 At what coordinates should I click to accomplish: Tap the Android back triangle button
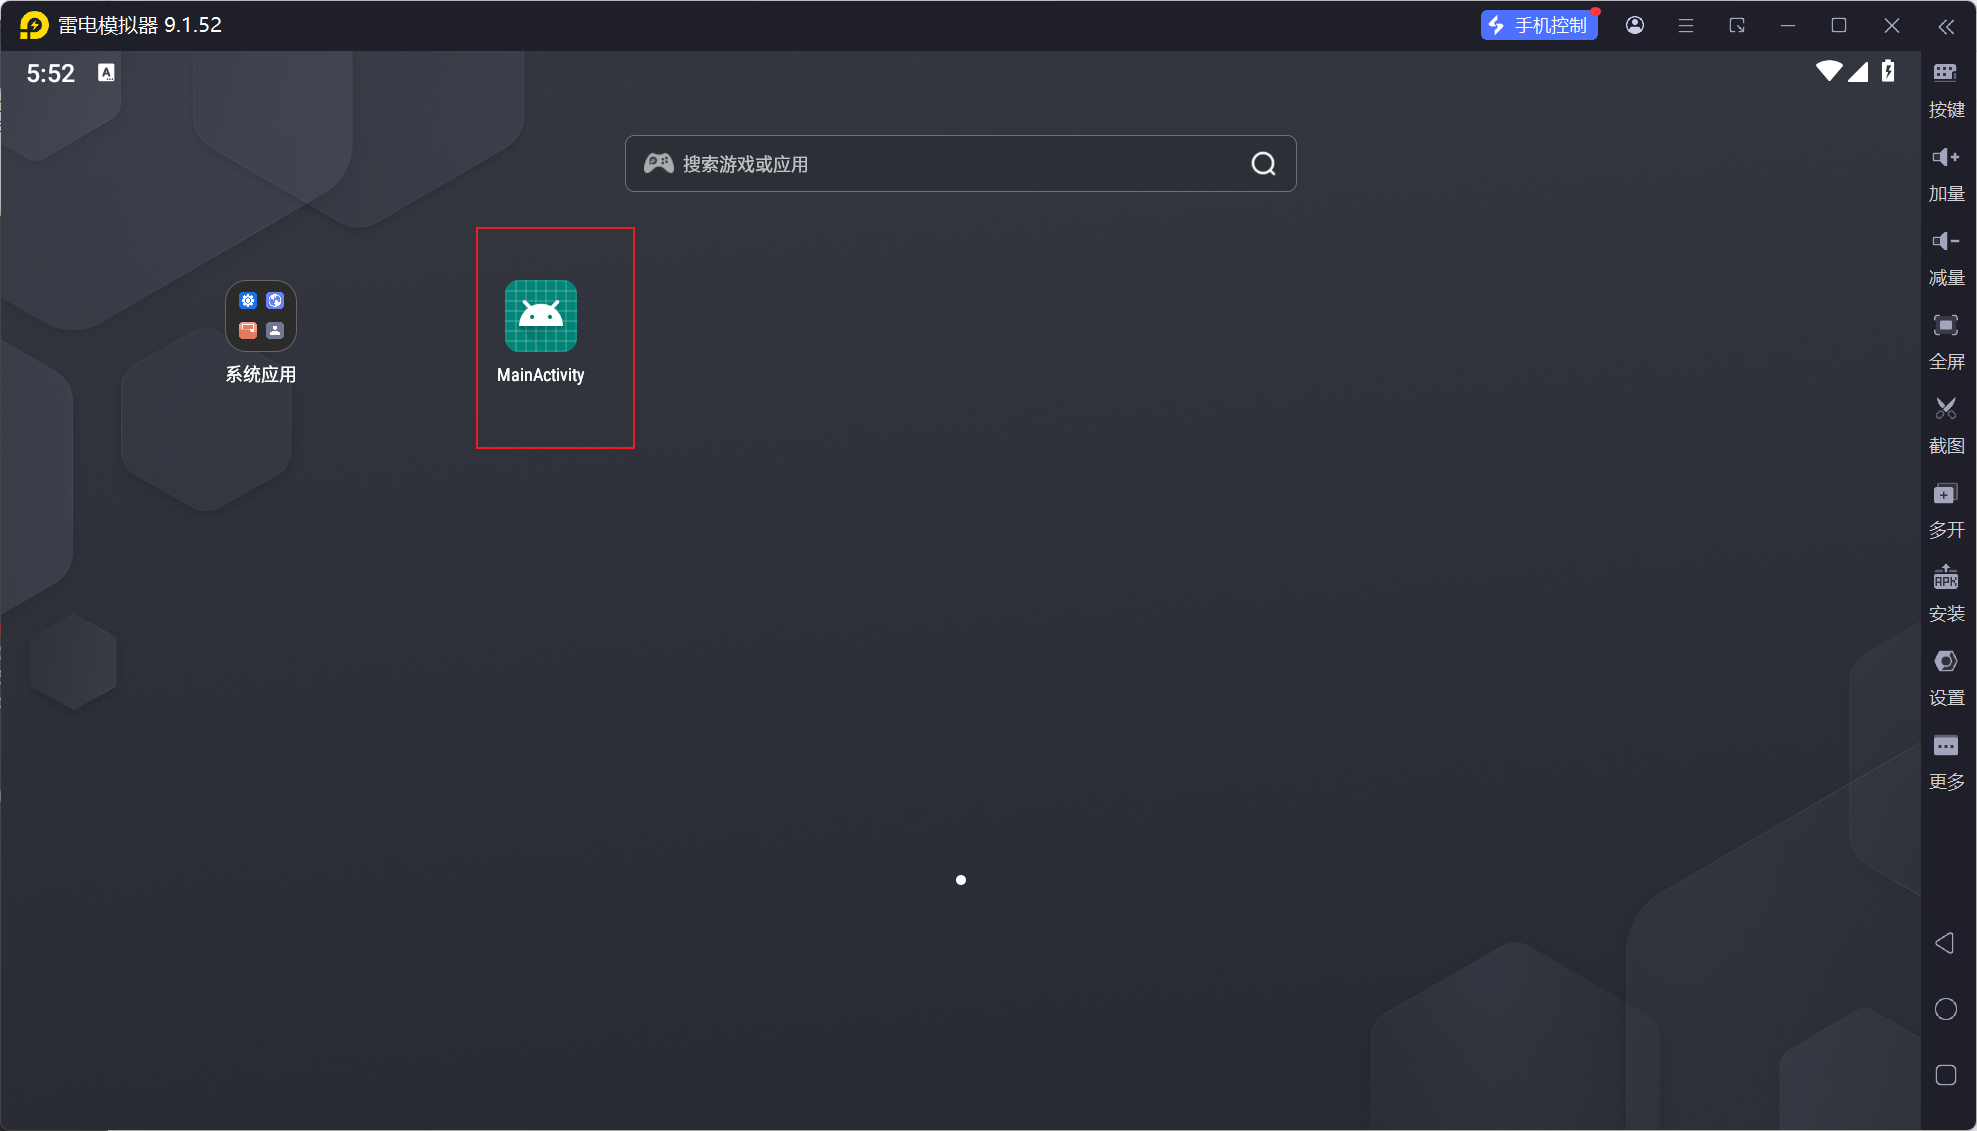pyautogui.click(x=1945, y=943)
